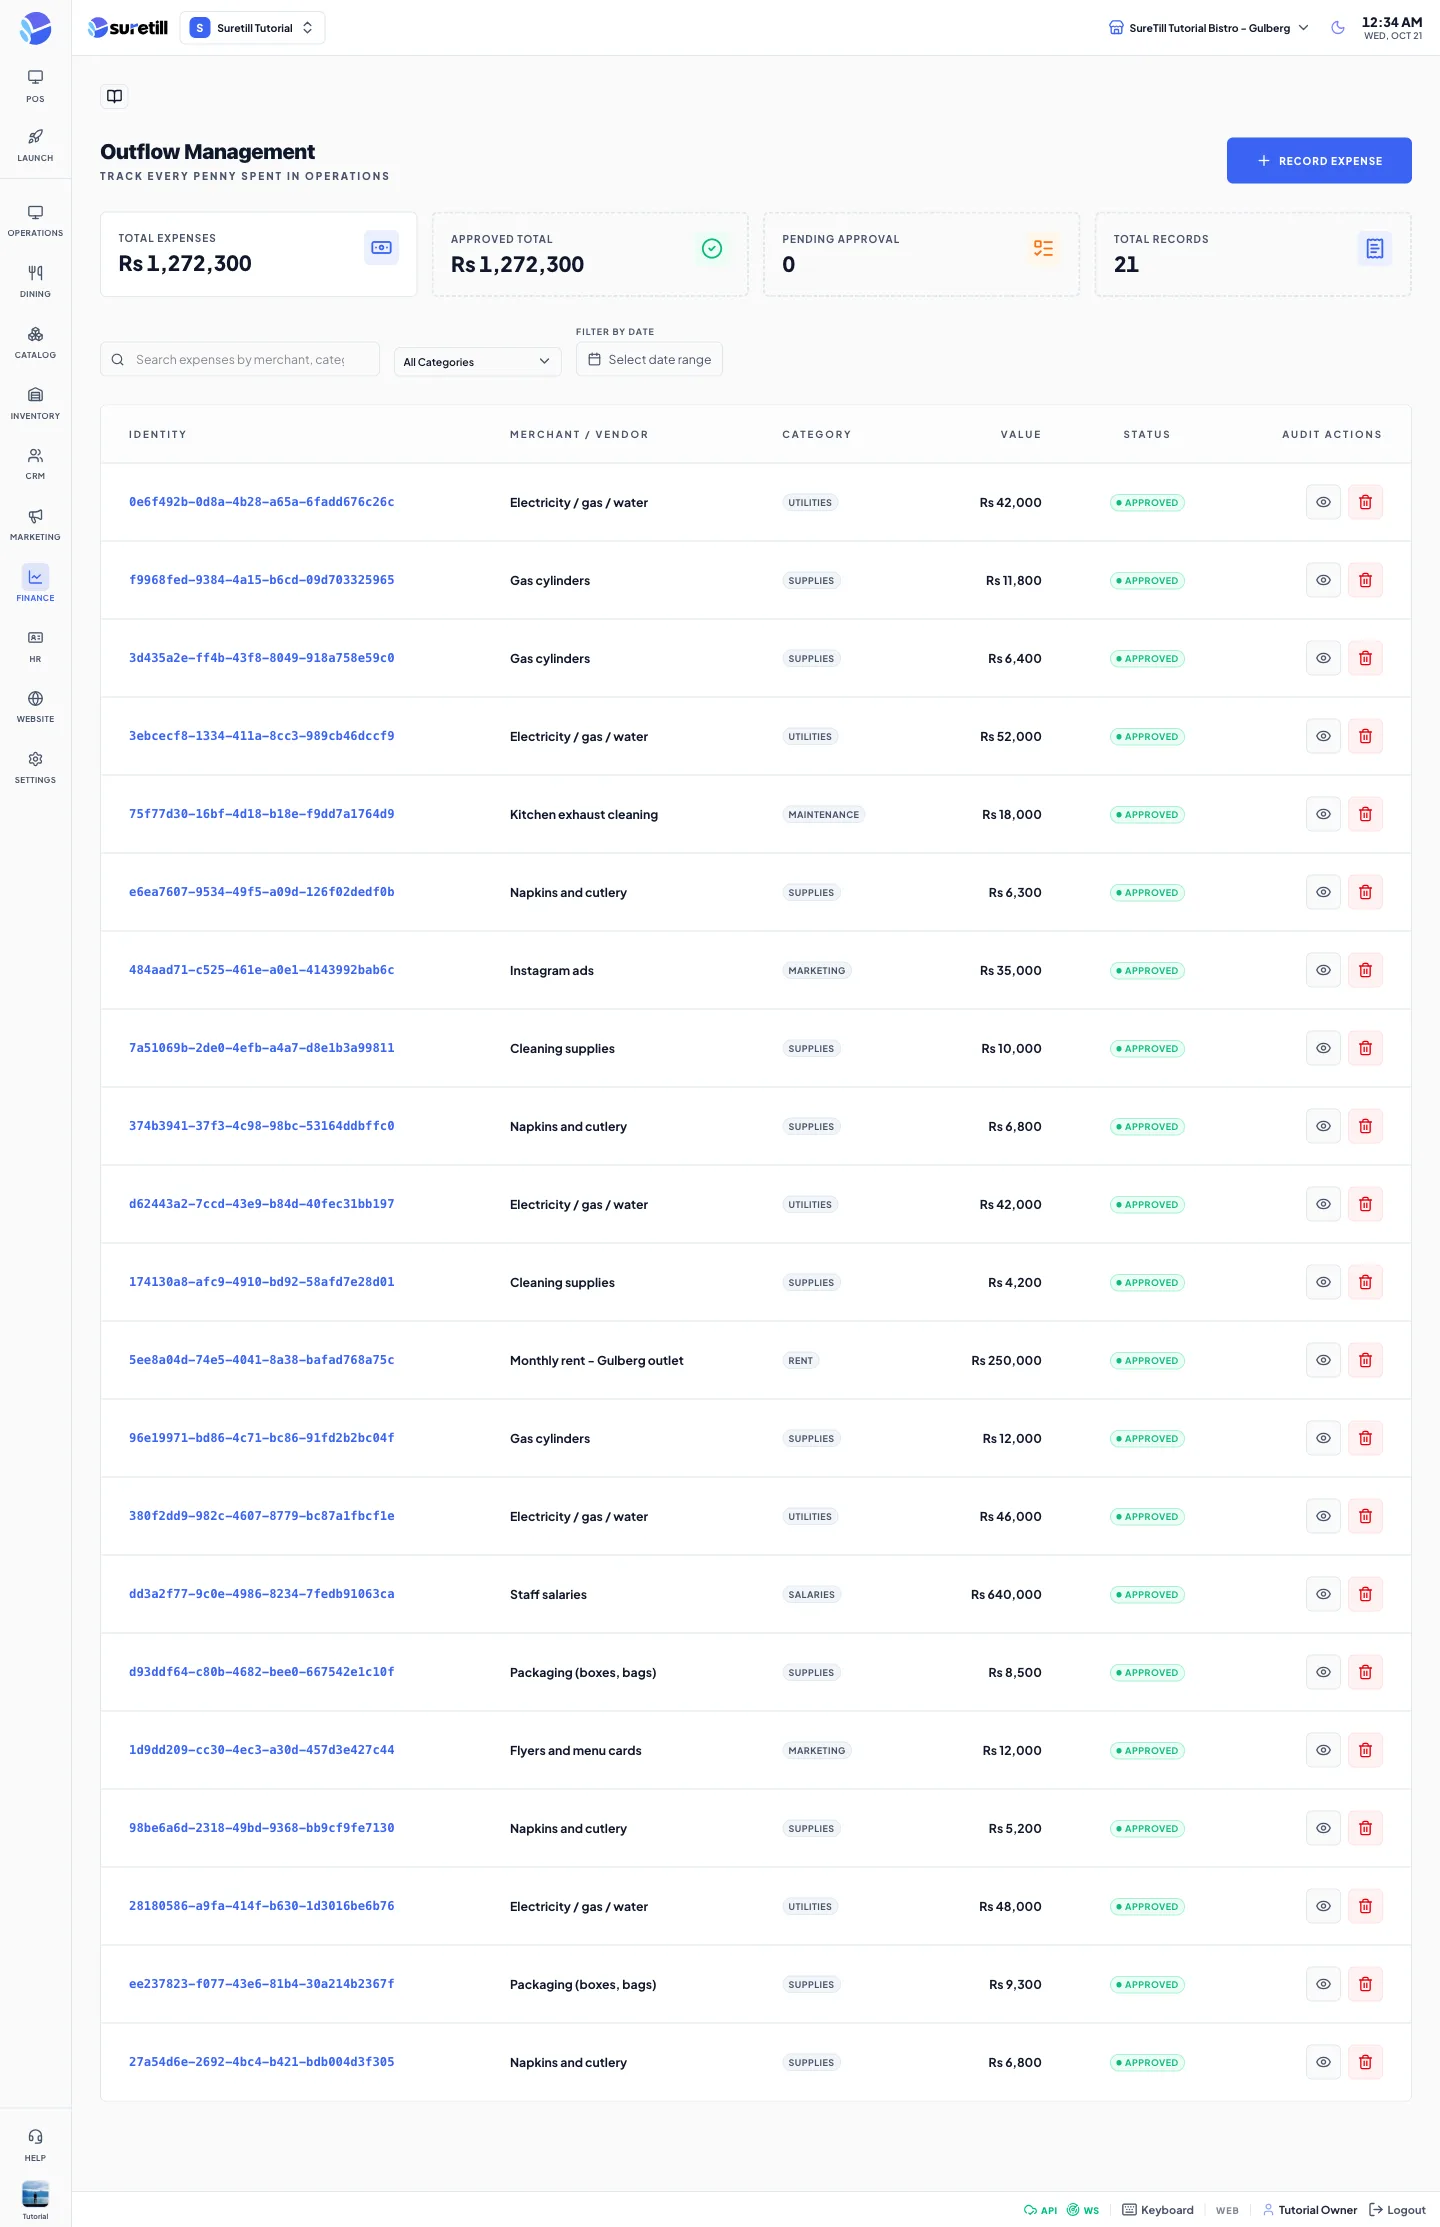This screenshot has height=2227, width=1440.
Task: Click the Total Records card
Action: pos(1253,254)
